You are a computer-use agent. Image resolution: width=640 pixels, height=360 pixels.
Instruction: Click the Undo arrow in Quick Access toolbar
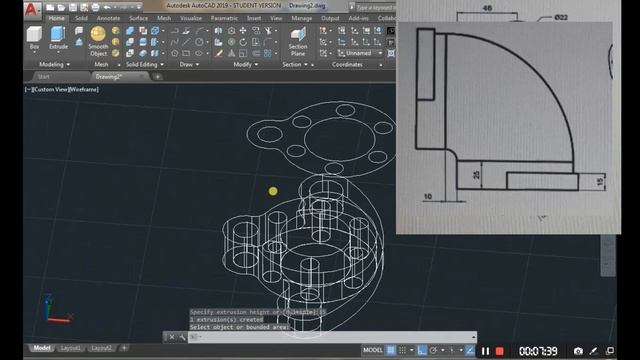click(107, 7)
